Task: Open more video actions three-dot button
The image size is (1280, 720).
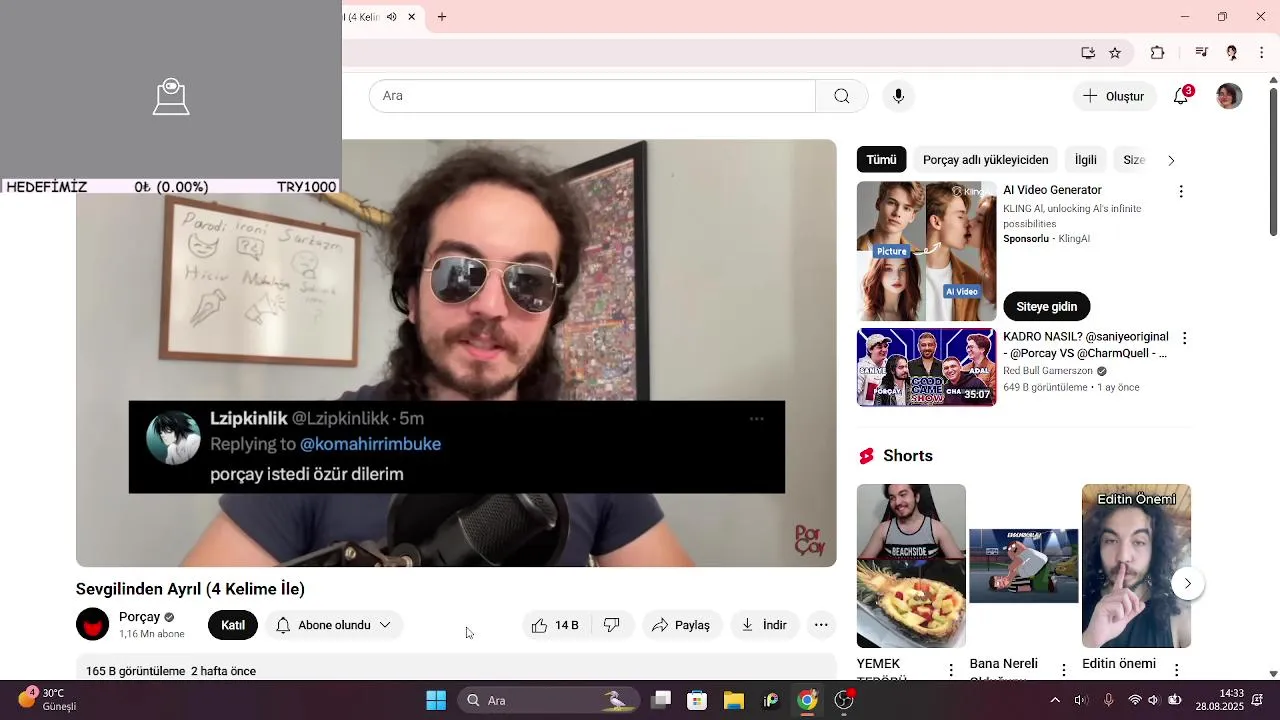Action: pyautogui.click(x=821, y=625)
